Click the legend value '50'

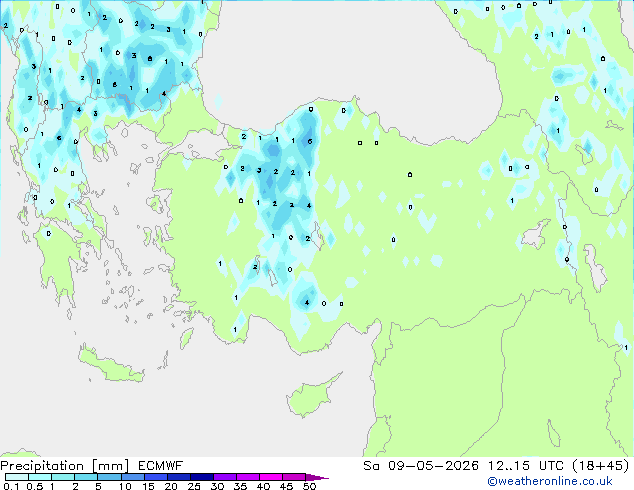(309, 486)
